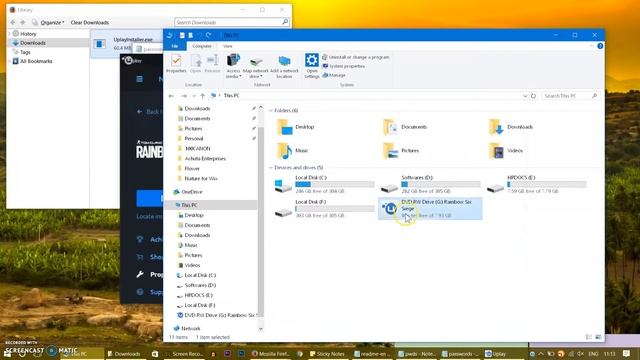Expand All Bookmarks in Library sidebar
Screen dimensions: 640x360
9,61
